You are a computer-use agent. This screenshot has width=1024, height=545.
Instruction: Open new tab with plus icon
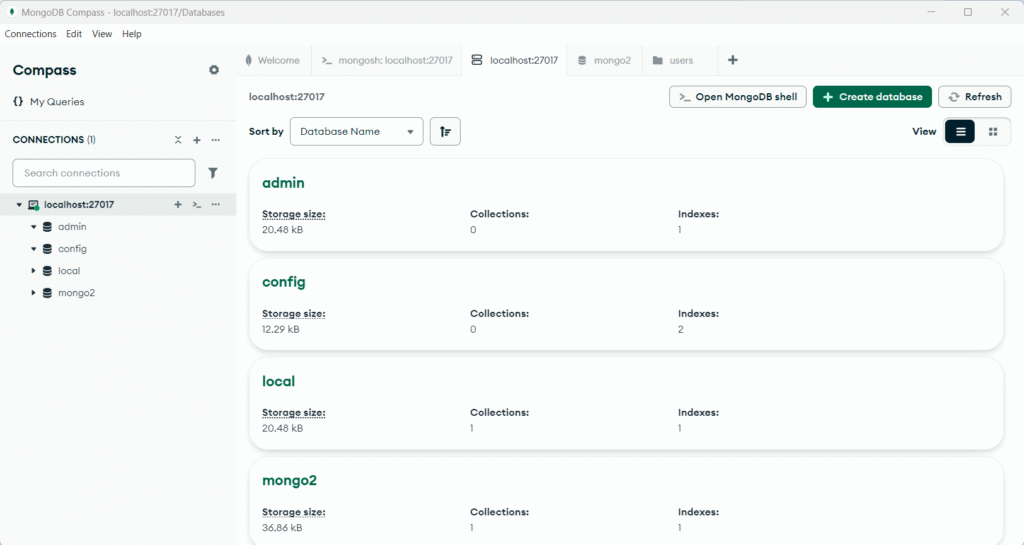(733, 60)
